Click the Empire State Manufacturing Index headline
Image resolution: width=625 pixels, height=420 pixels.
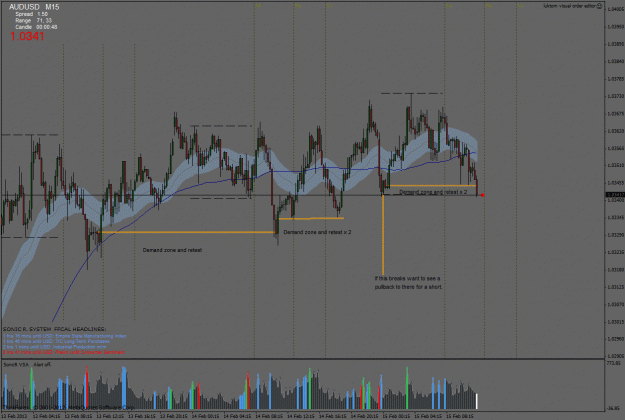65,336
